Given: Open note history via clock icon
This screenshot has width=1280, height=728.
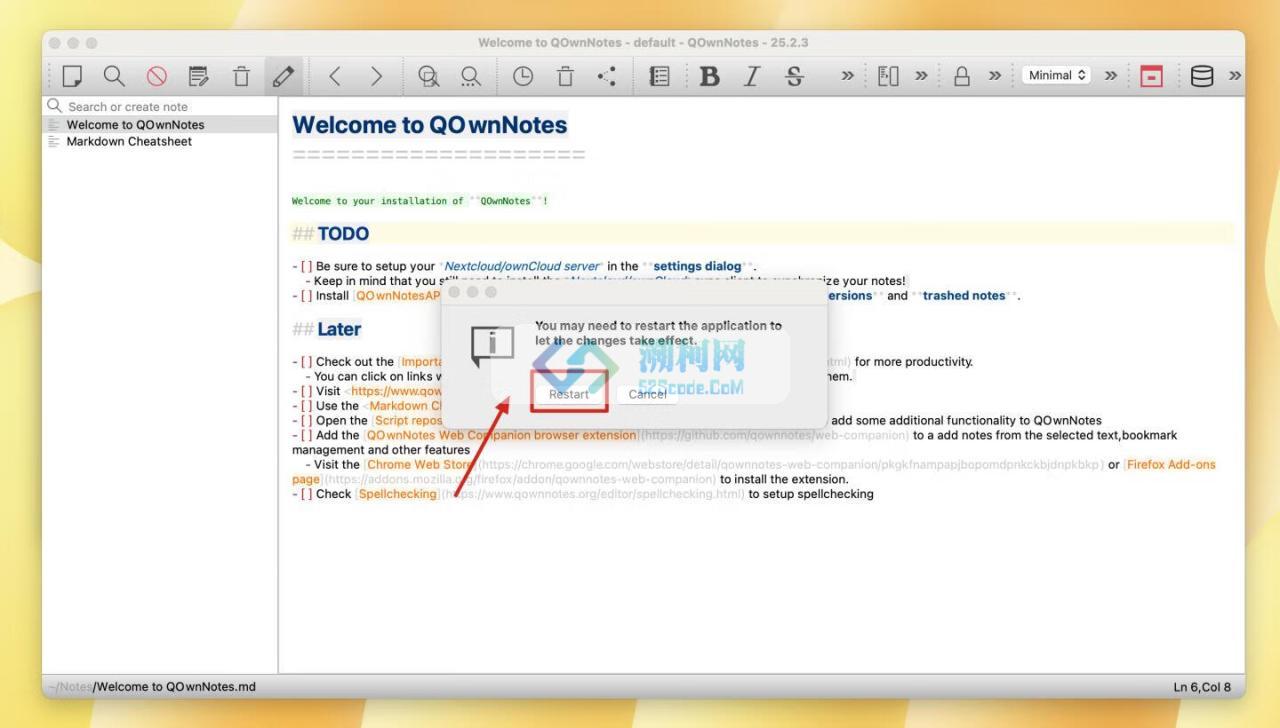Looking at the screenshot, I should tap(523, 76).
